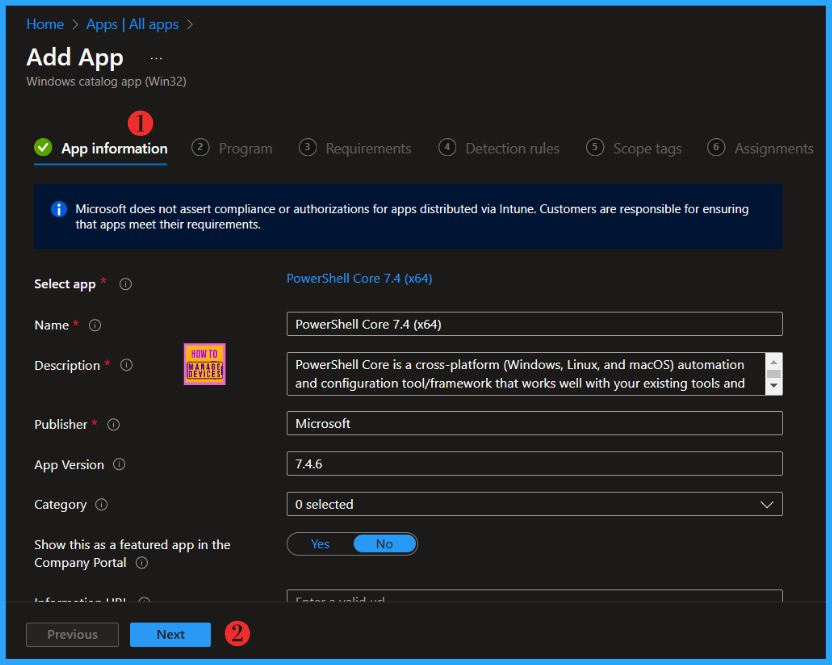Image resolution: width=832 pixels, height=665 pixels.
Task: Go to Home breadcrumb link
Action: (45, 24)
